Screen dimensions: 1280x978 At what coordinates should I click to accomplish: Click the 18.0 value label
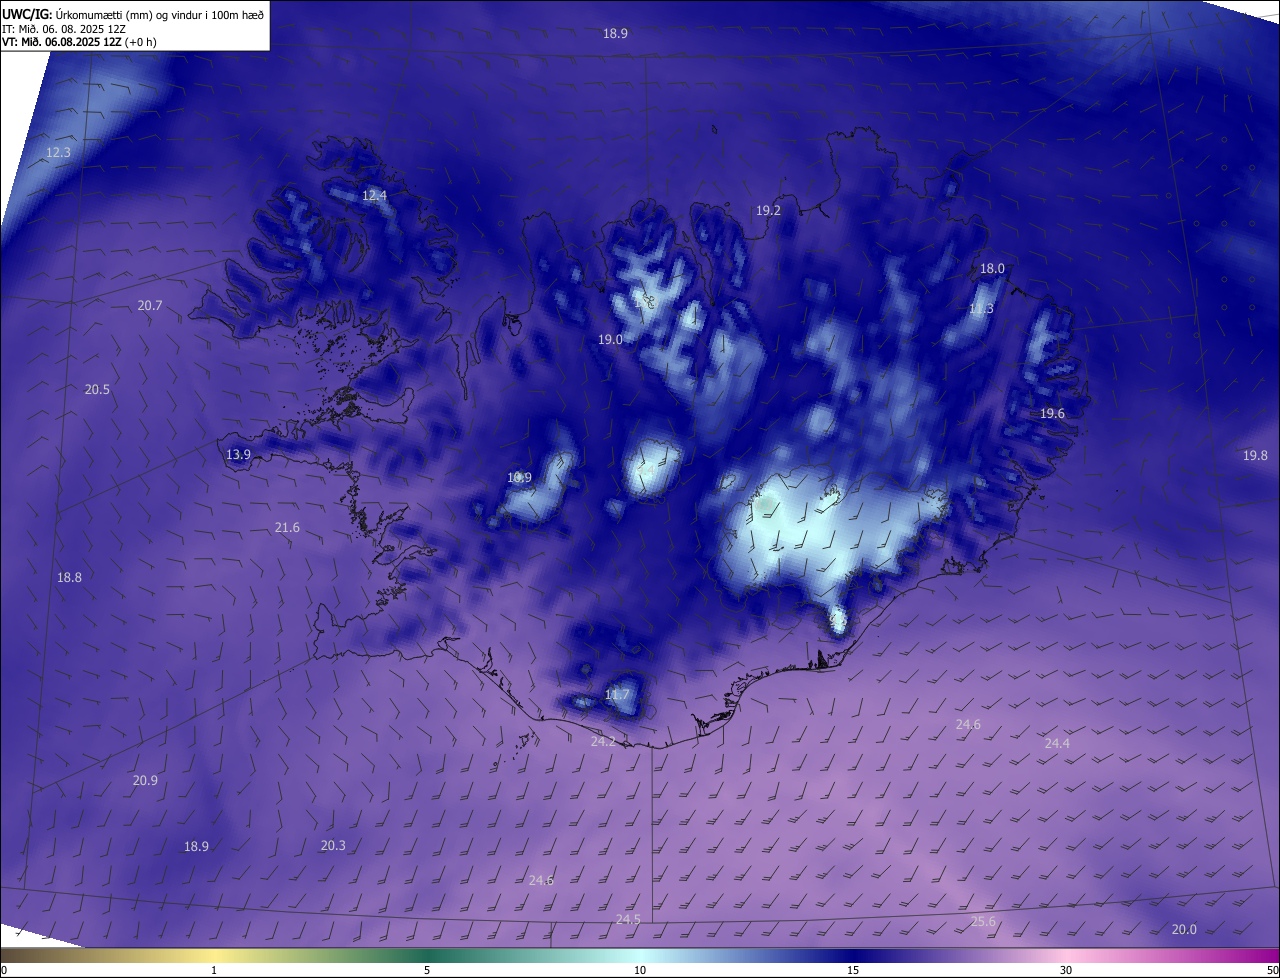[x=992, y=269]
